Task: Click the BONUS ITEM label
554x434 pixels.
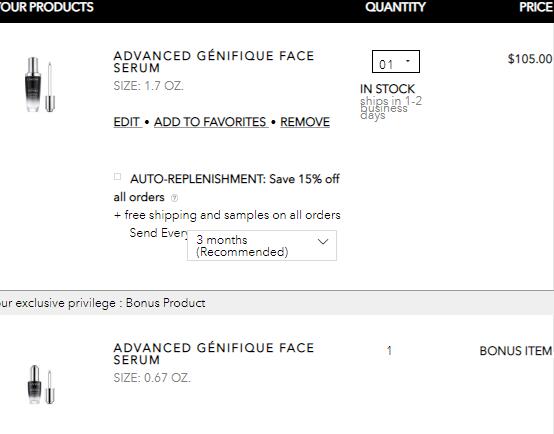Action: pyautogui.click(x=516, y=351)
